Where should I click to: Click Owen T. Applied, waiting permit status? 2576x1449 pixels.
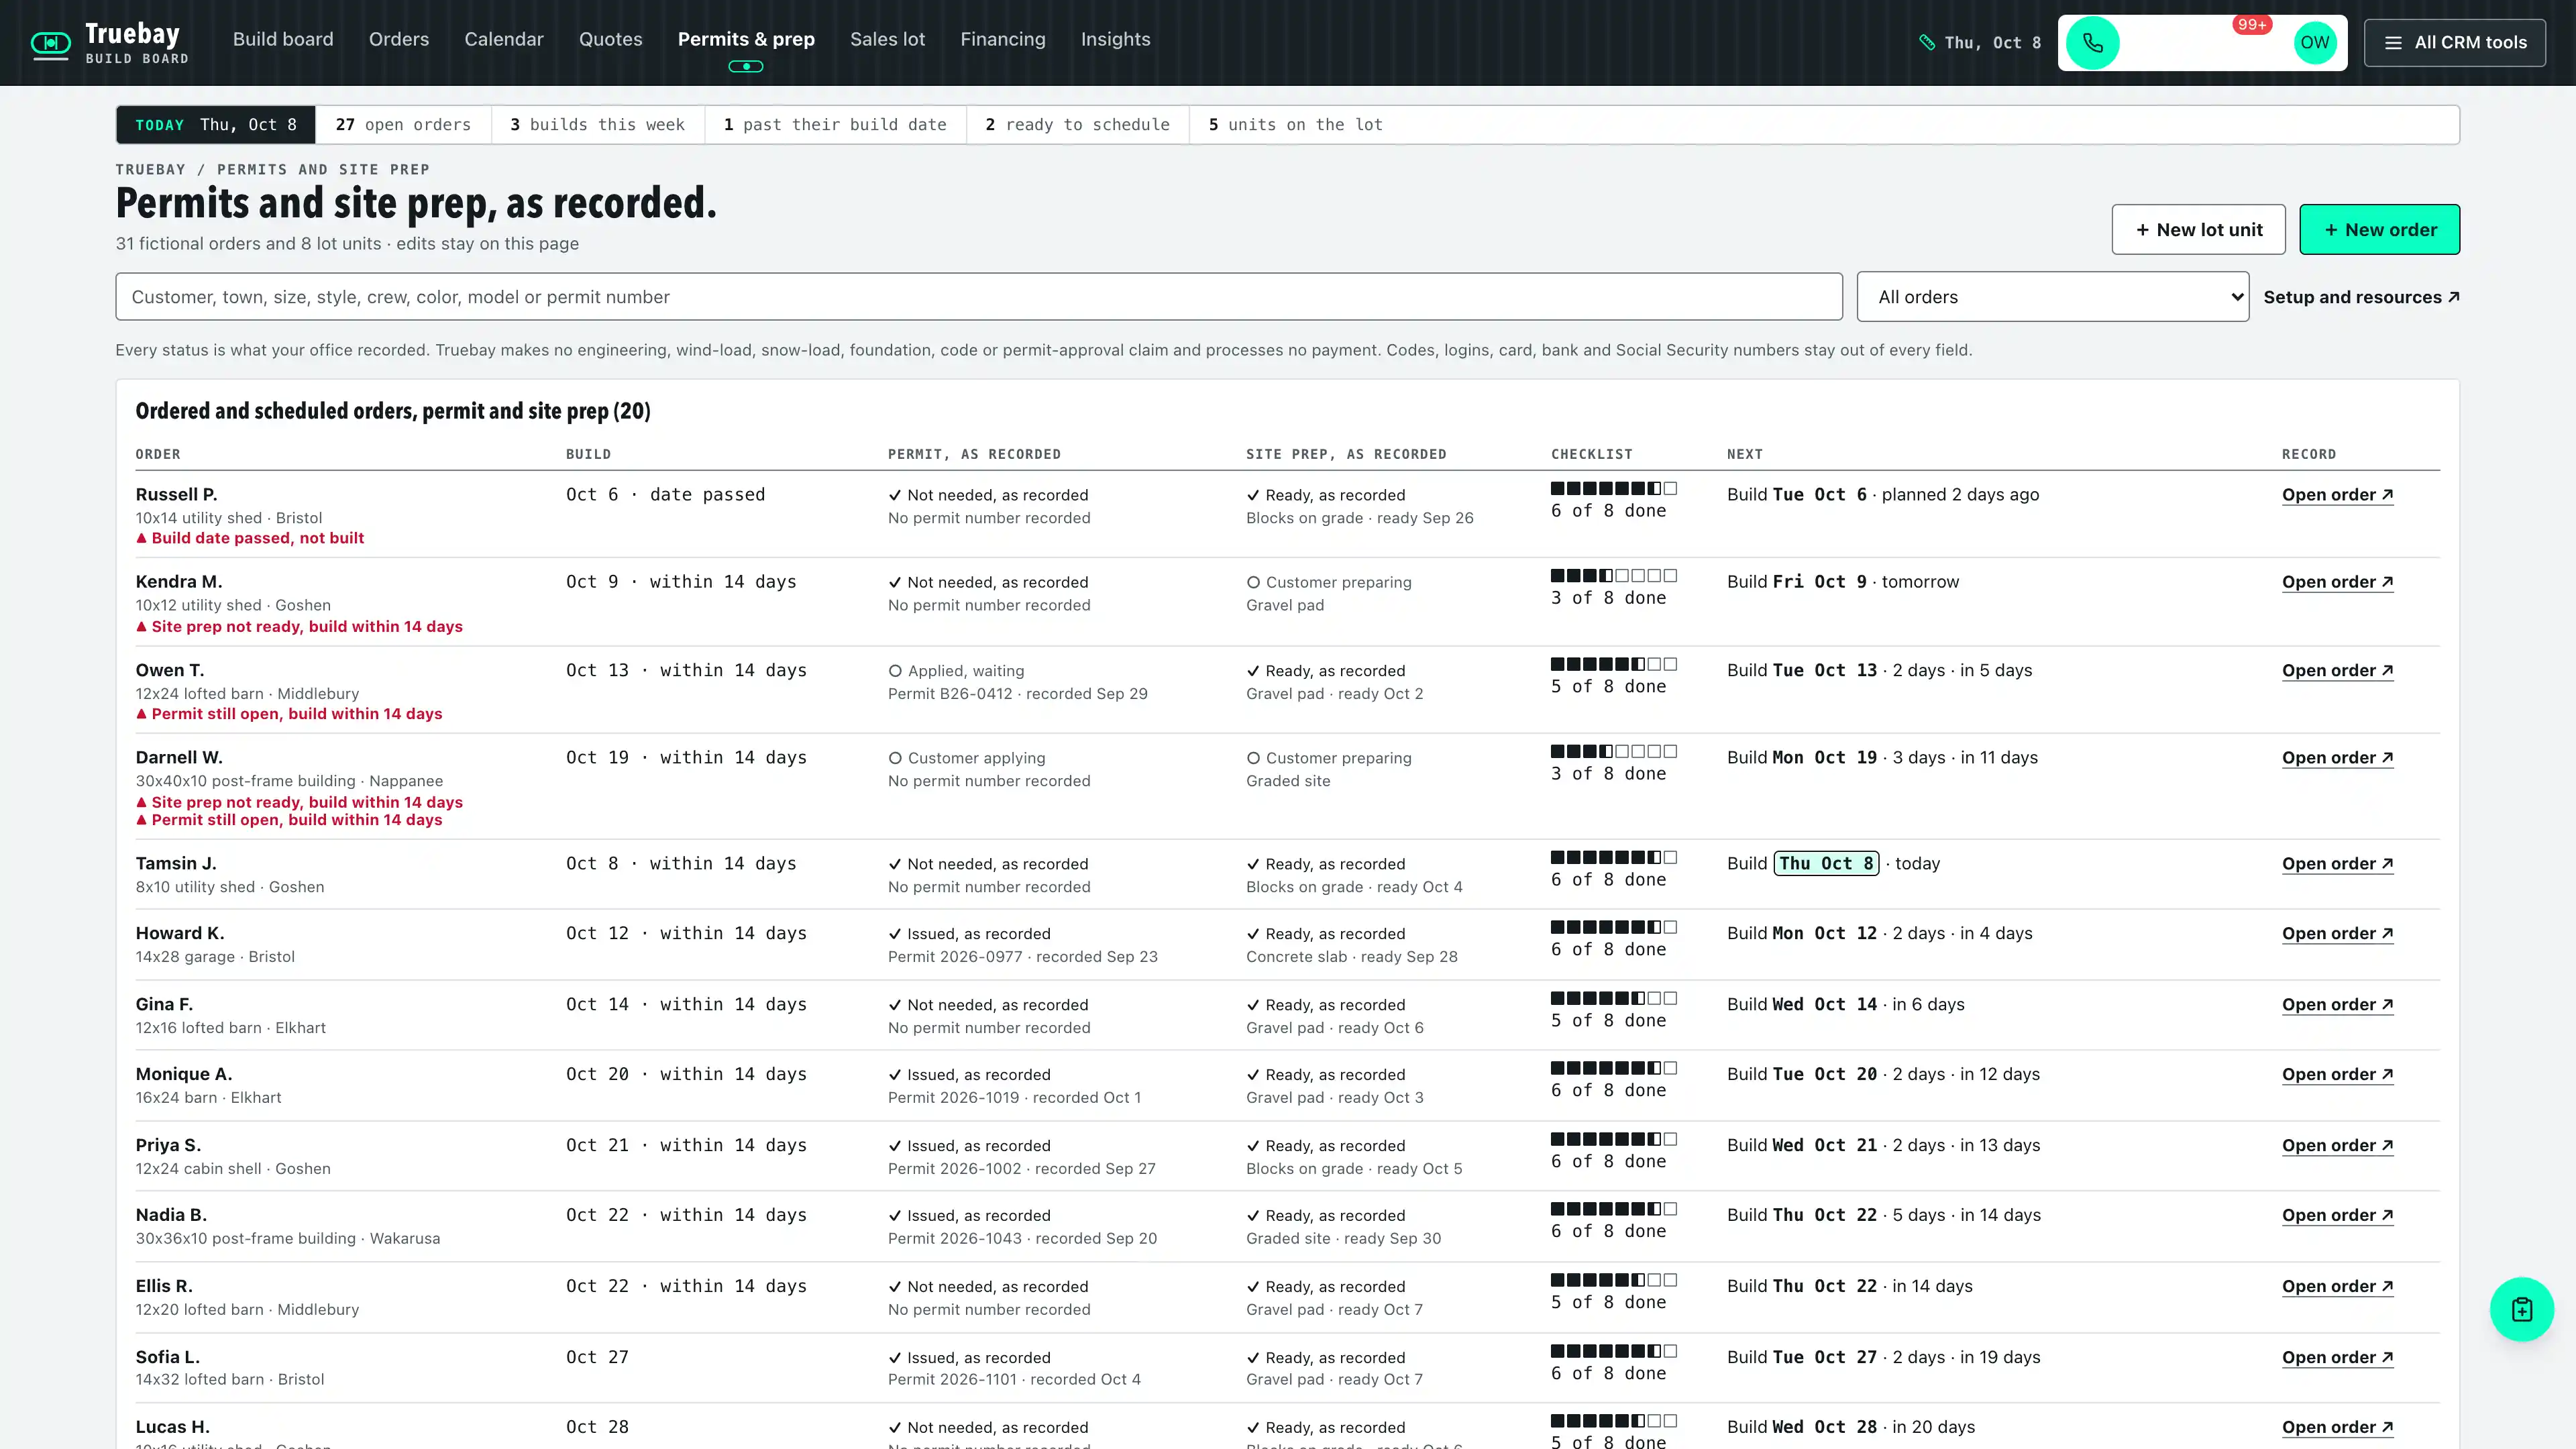(x=956, y=671)
